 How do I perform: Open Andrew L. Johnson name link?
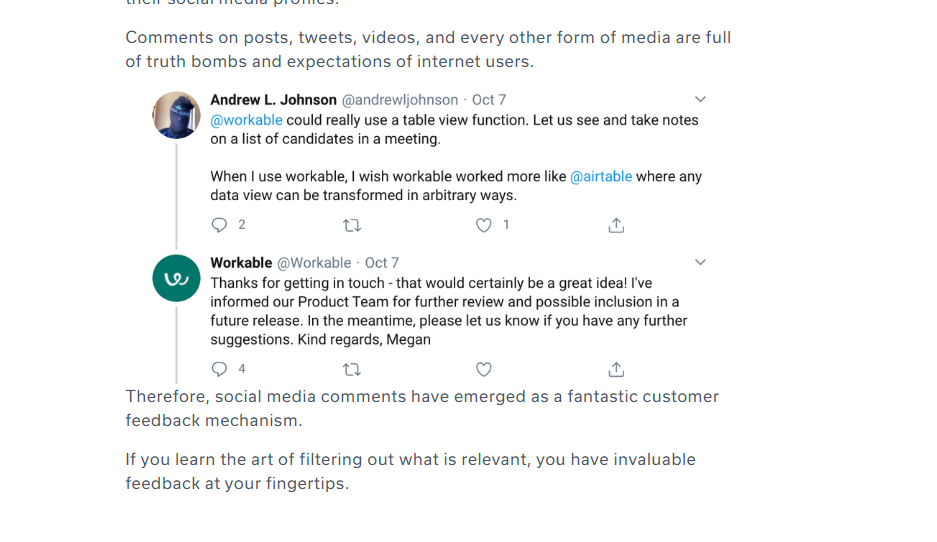274,100
